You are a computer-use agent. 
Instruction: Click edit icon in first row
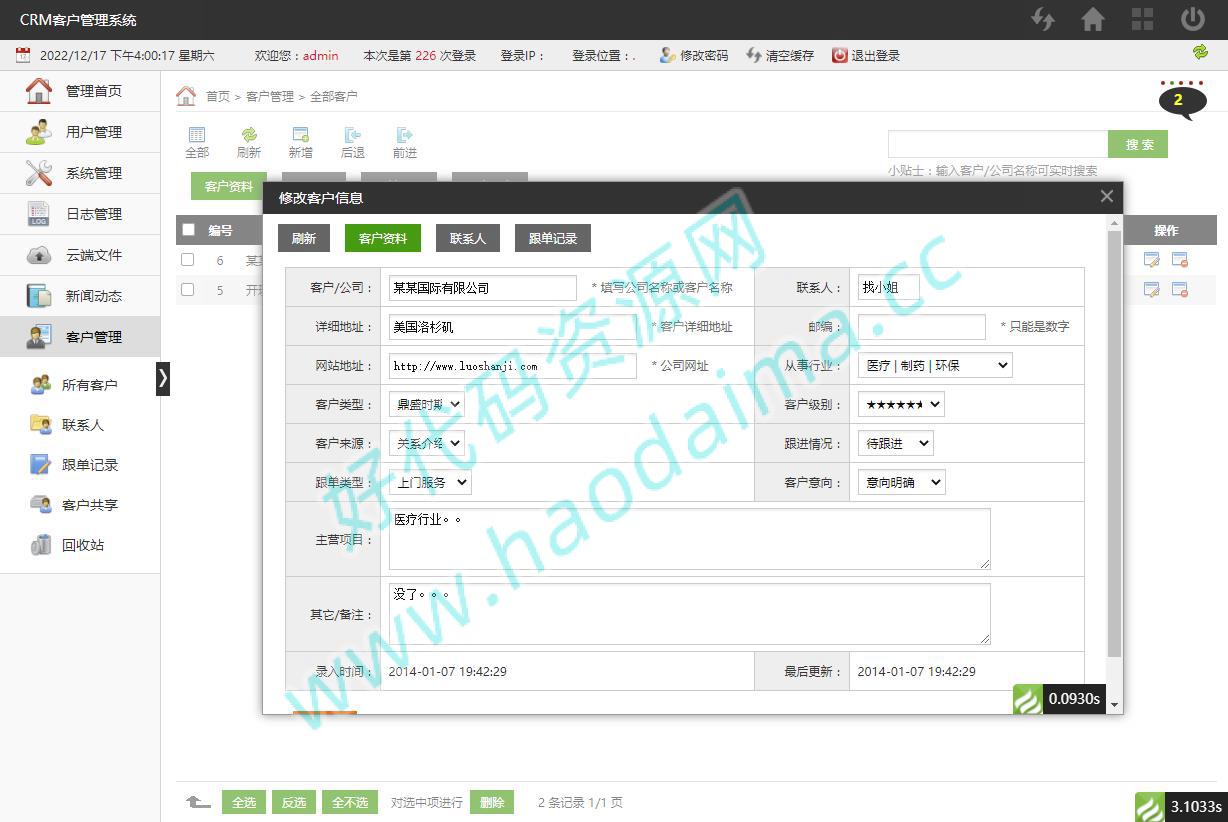1152,260
